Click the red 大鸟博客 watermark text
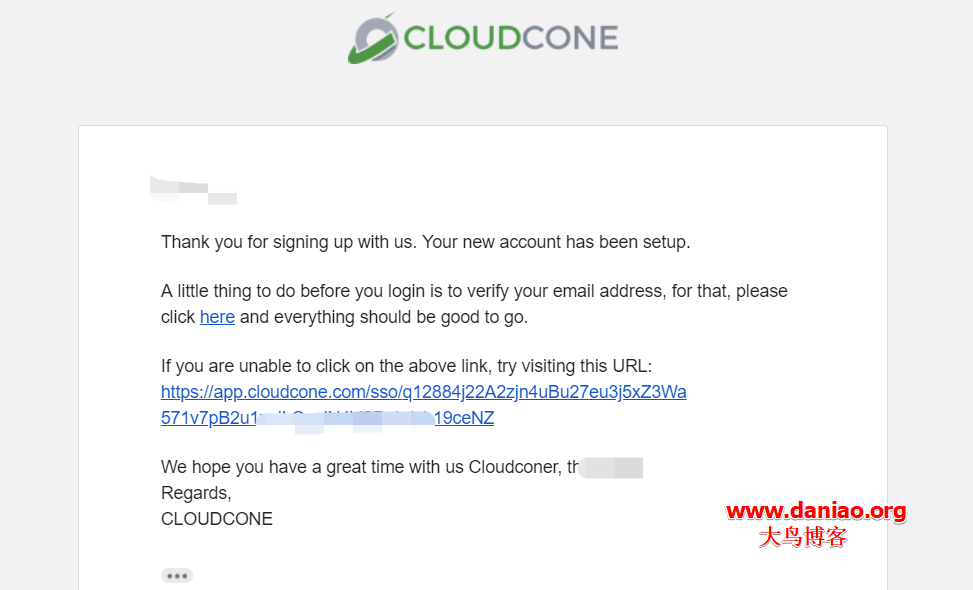This screenshot has height=590, width=973. pos(803,537)
